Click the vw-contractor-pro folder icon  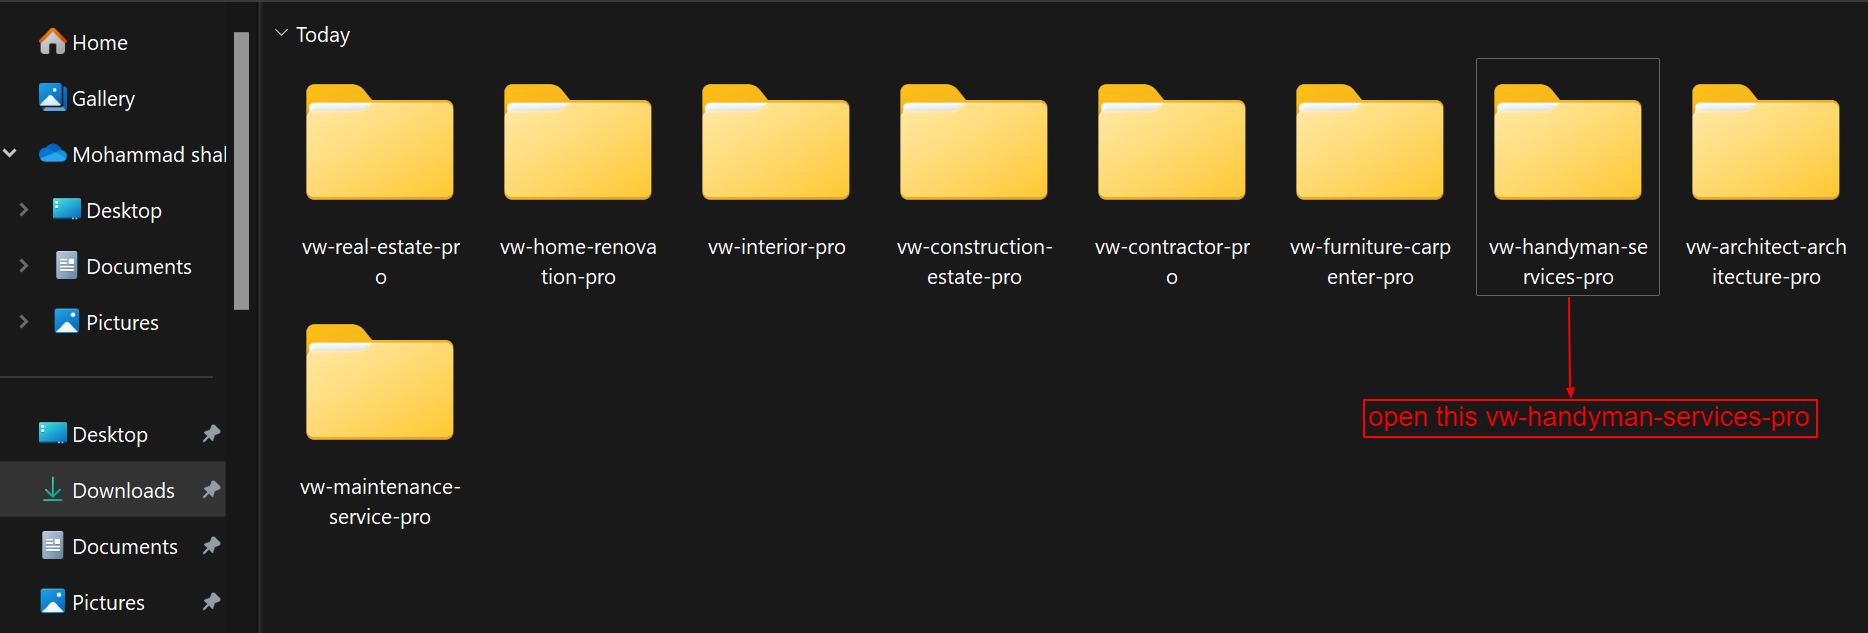point(1172,142)
